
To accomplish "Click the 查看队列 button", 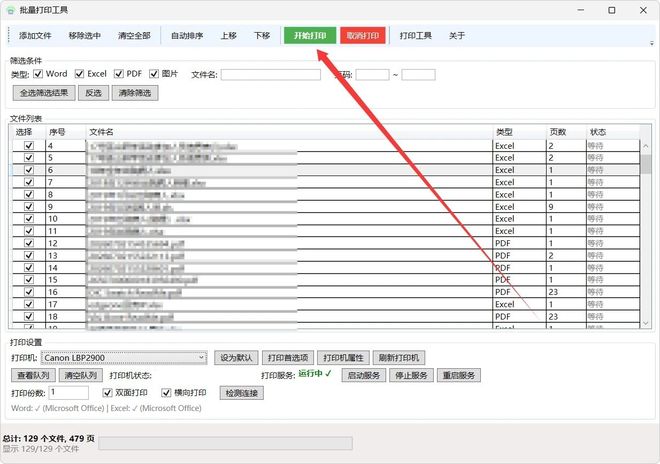I will pos(33,376).
